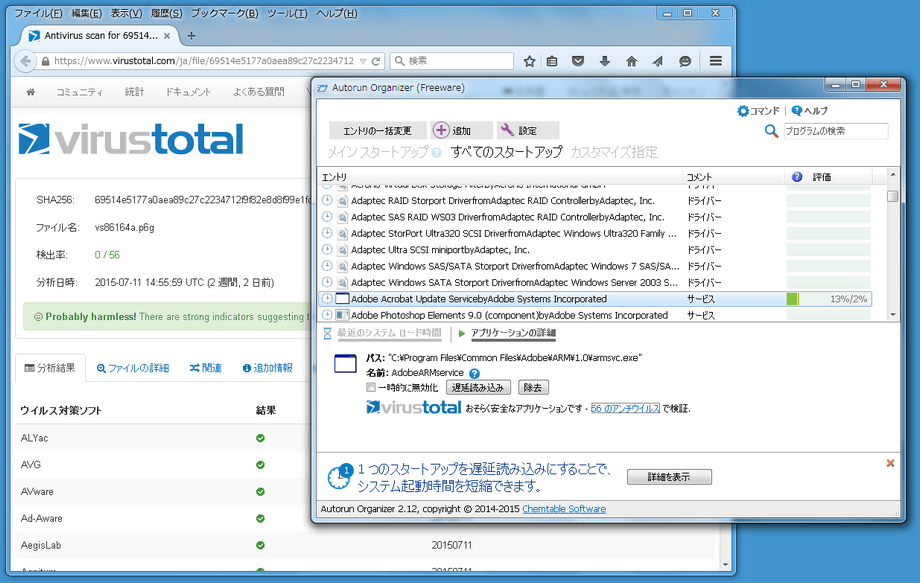This screenshot has height=583, width=920.
Task: Click the blue search magnifier in Autorun Organizer
Action: click(772, 131)
